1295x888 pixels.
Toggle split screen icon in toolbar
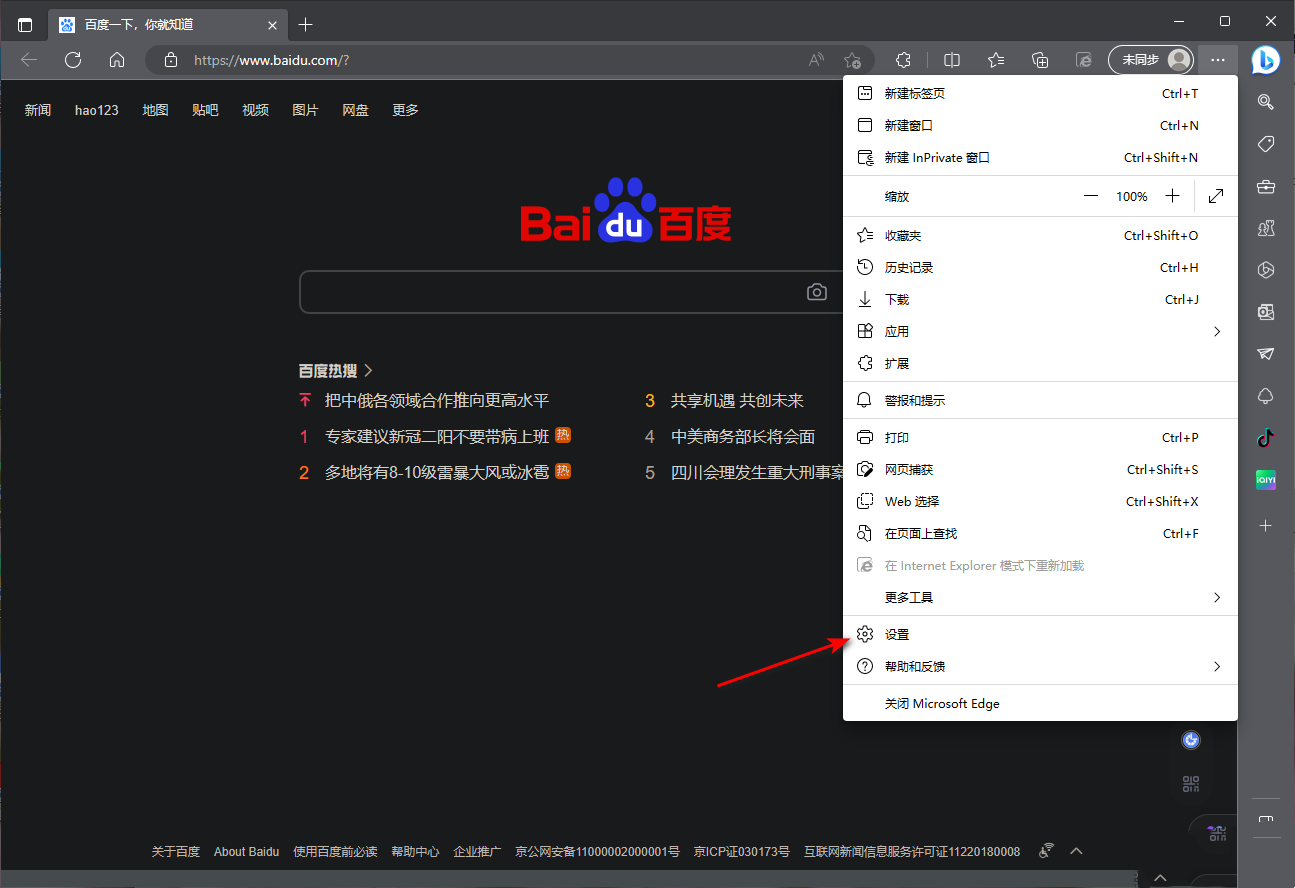click(x=952, y=60)
